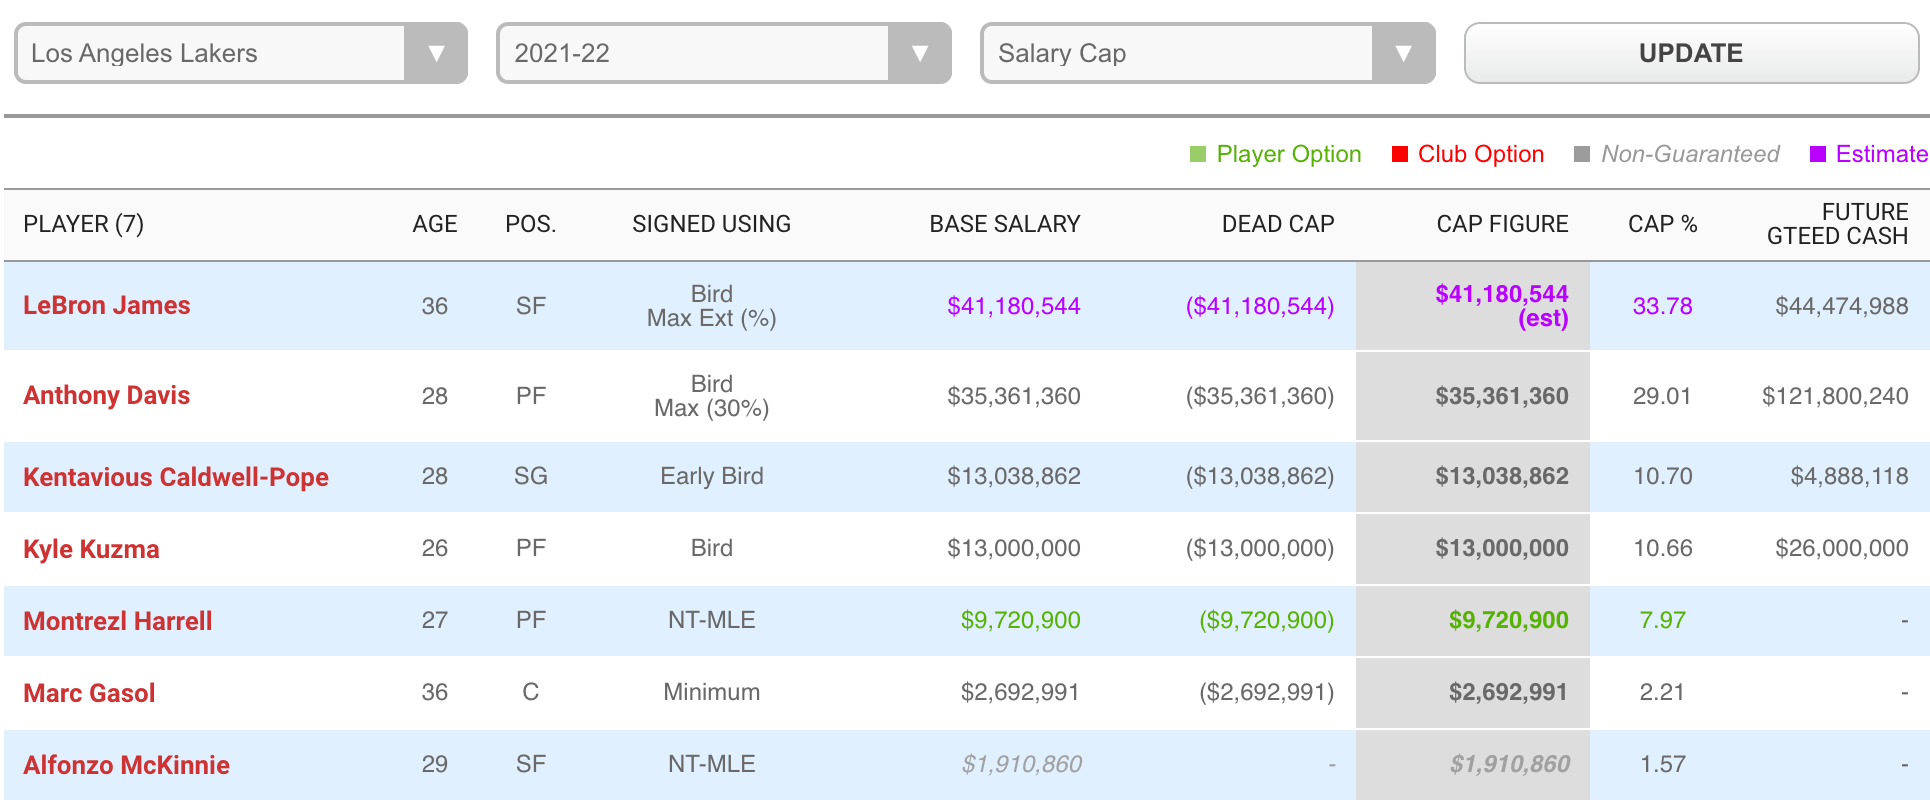This screenshot has height=806, width=1930.
Task: Click Caldwell-Pope future cash $4,888,118
Action: point(1850,476)
